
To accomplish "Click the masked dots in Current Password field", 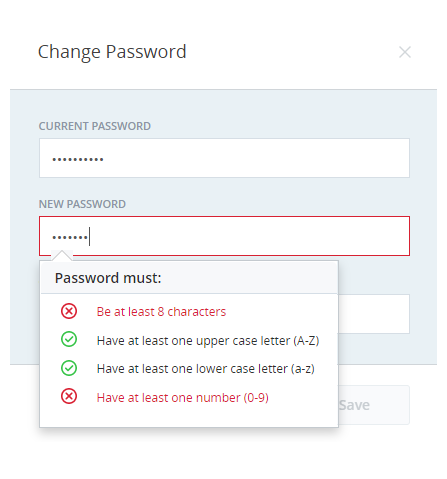I will tap(78, 159).
